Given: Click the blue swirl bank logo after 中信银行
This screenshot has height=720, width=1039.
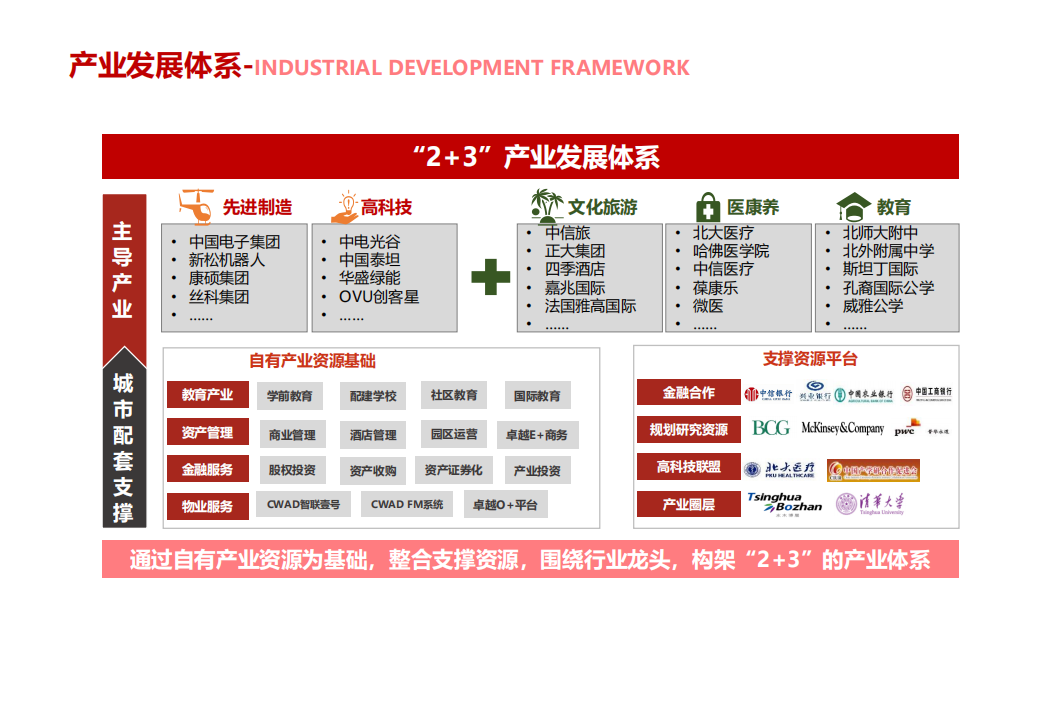Looking at the screenshot, I should tap(815, 391).
